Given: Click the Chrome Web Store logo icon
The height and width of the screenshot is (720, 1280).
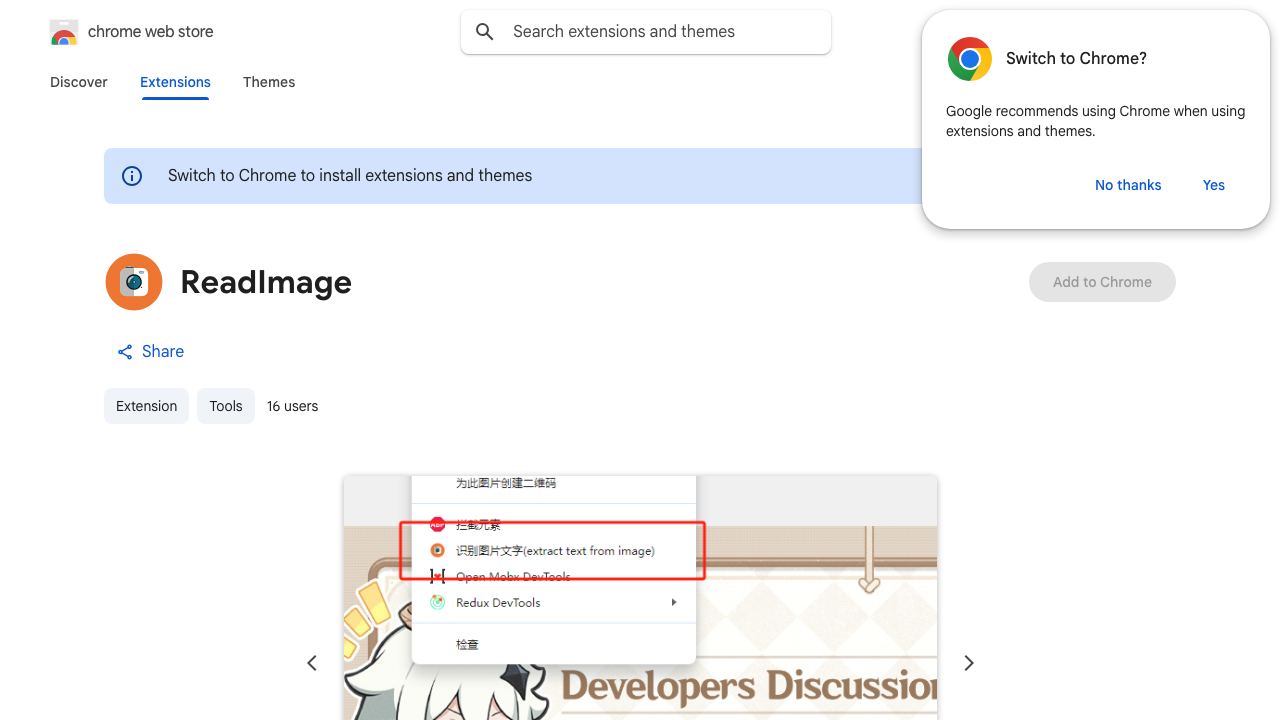Looking at the screenshot, I should point(64,32).
